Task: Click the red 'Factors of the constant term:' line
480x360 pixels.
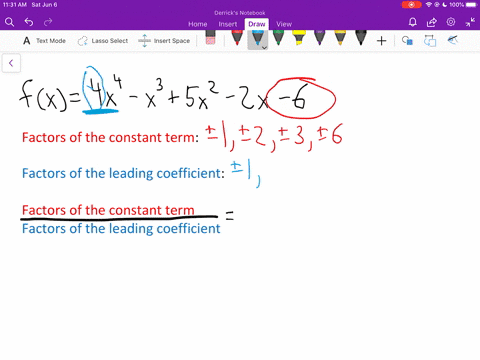Action: [110, 137]
